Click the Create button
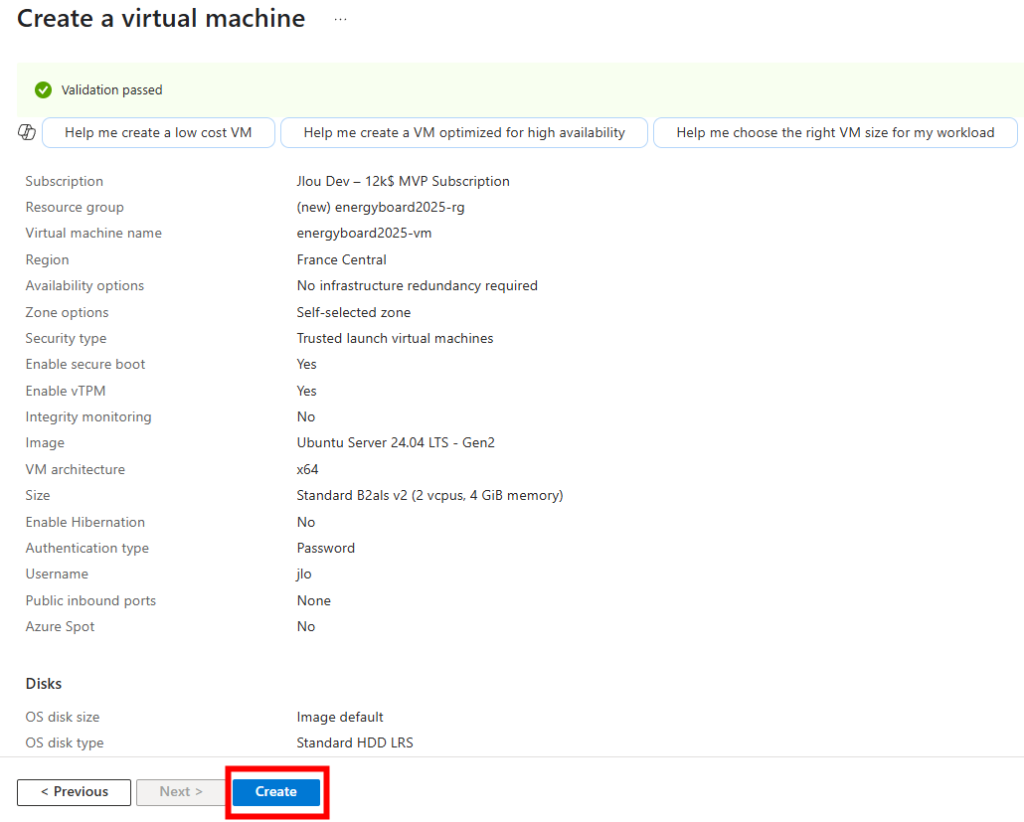Viewport: 1024px width, 822px height. 276,791
